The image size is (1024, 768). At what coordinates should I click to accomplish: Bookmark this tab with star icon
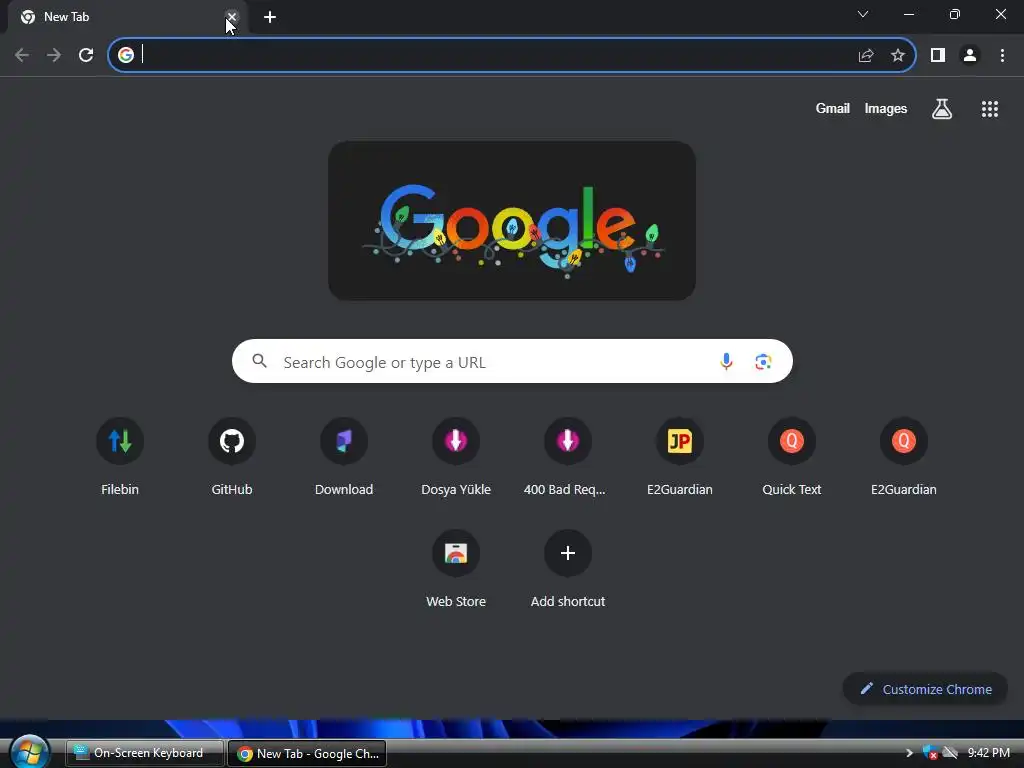(898, 56)
